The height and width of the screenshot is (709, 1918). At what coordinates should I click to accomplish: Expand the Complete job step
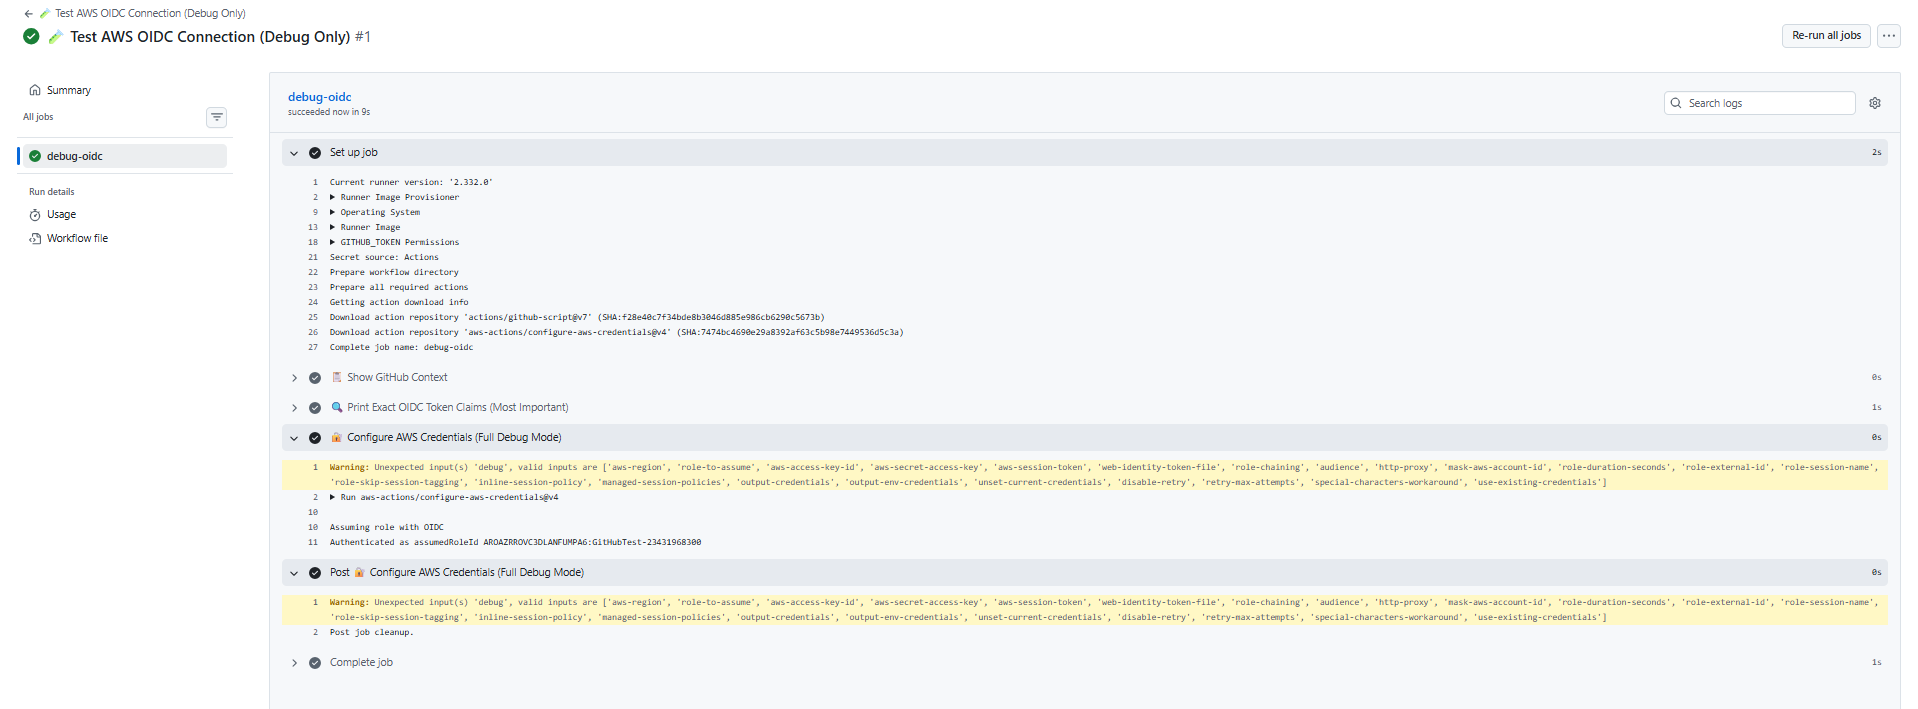294,663
